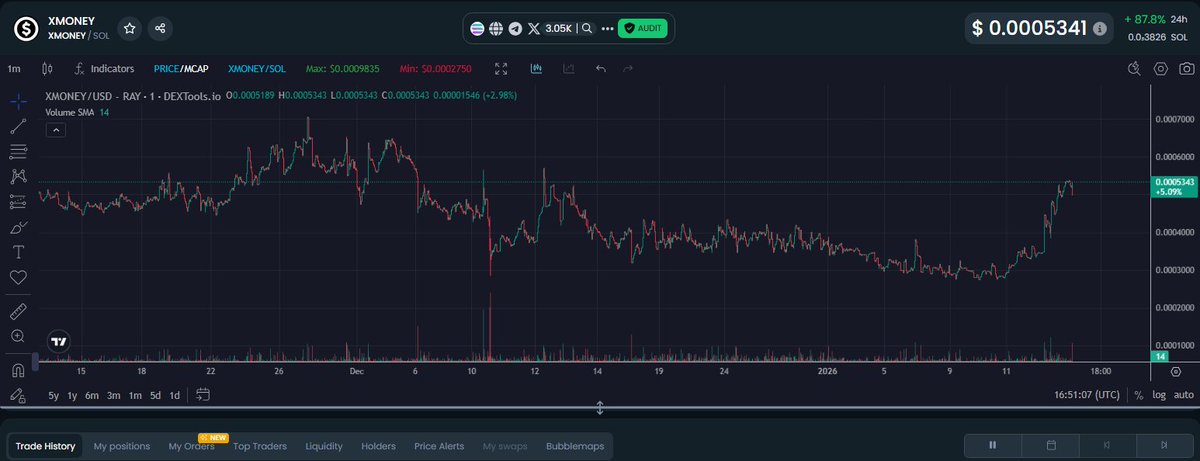Open the My Orders tab
The height and width of the screenshot is (461, 1200).
point(192,446)
